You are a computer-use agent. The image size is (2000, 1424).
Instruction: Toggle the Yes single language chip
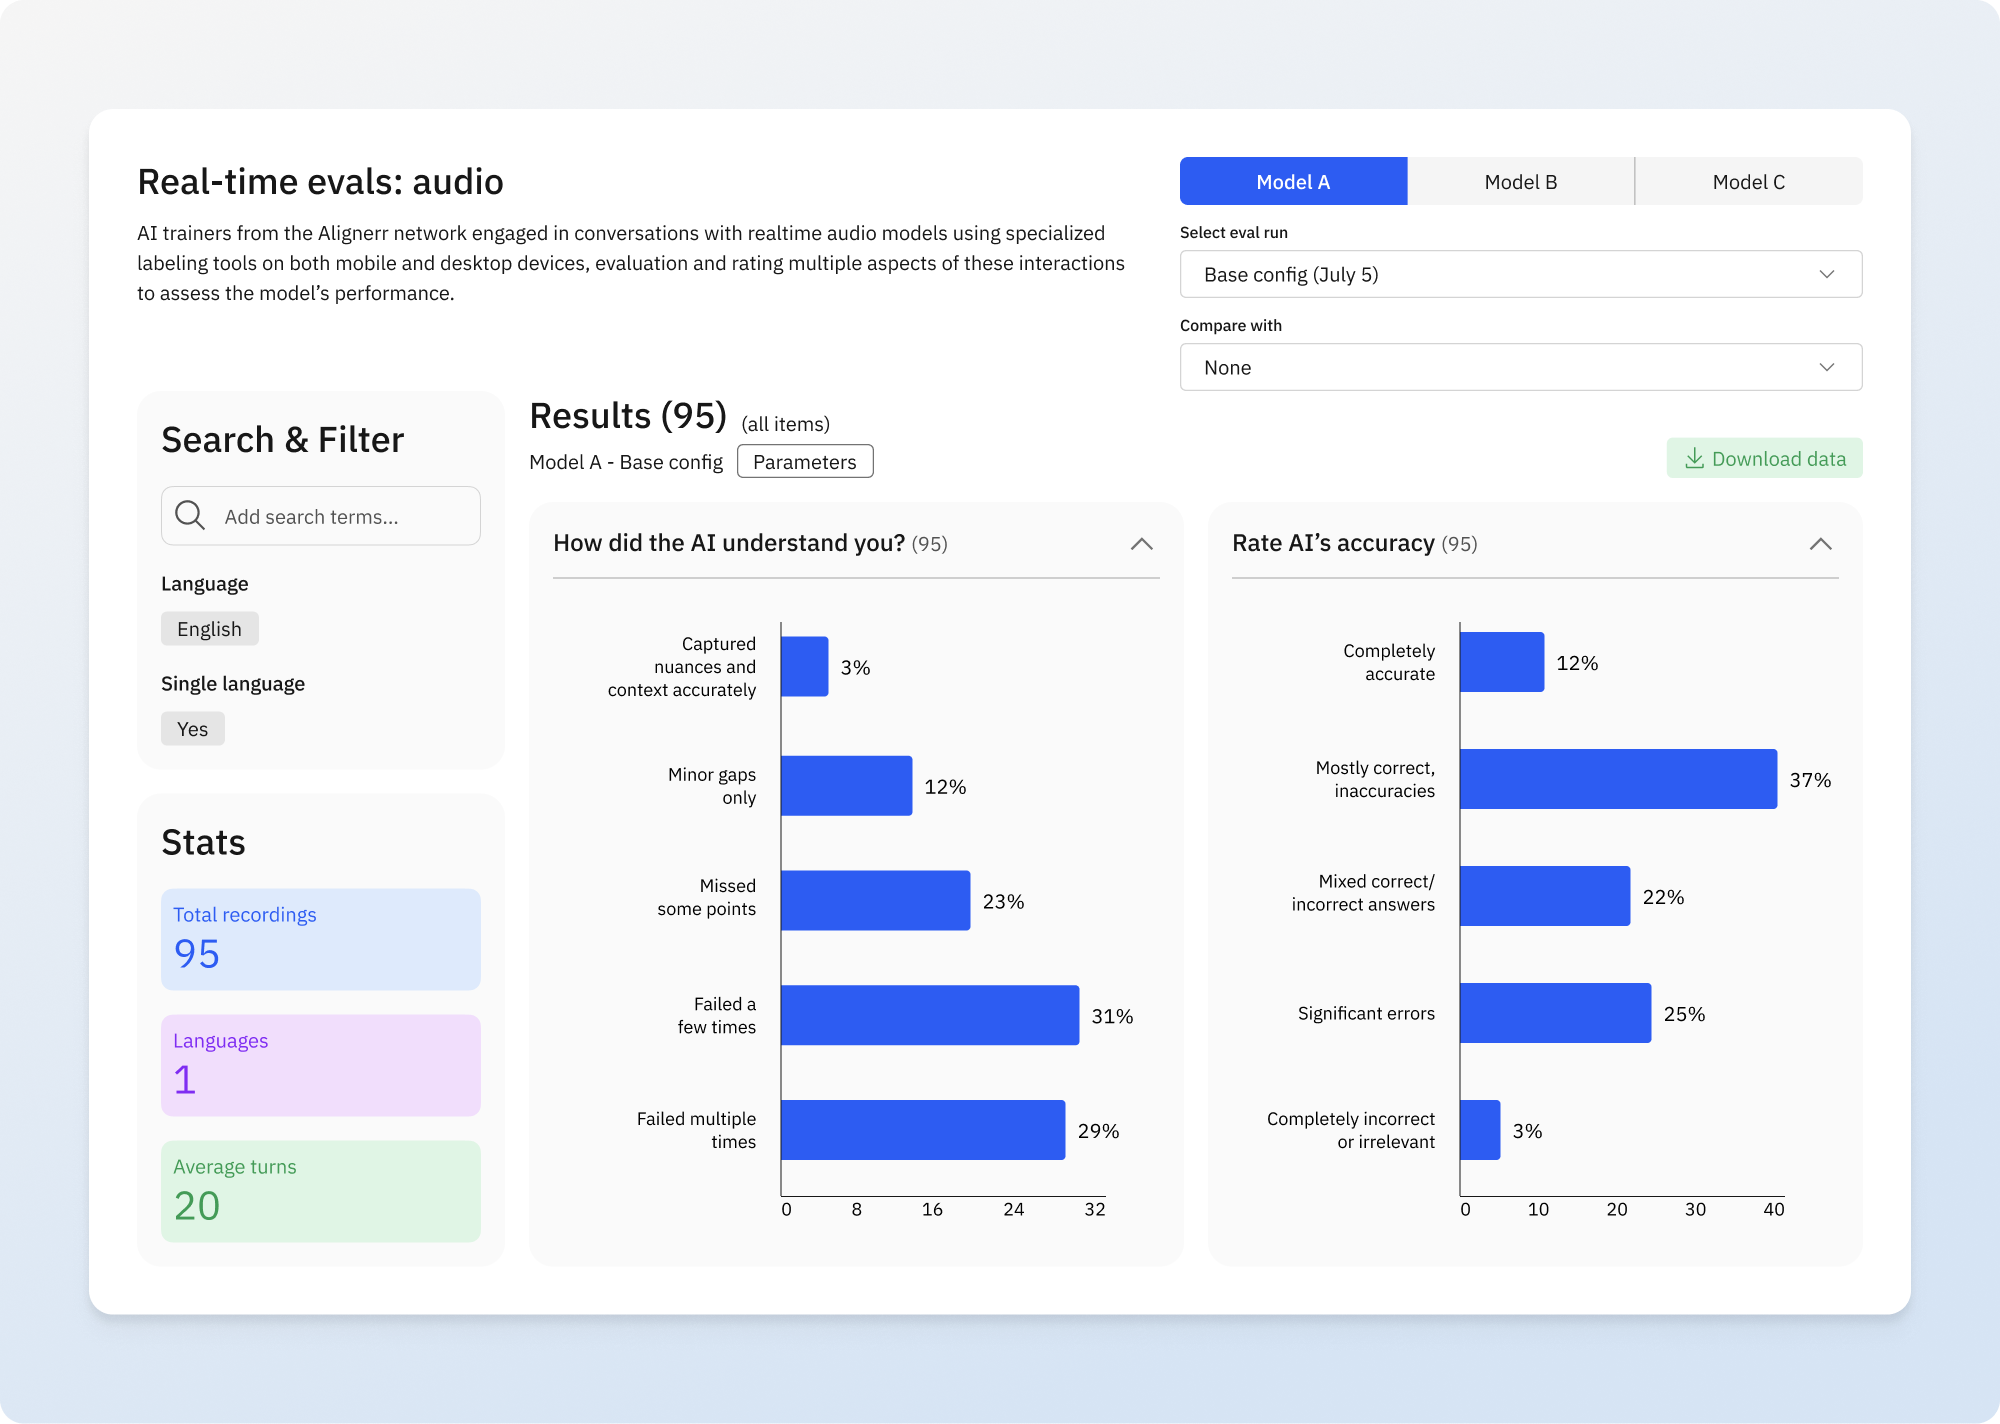192,728
